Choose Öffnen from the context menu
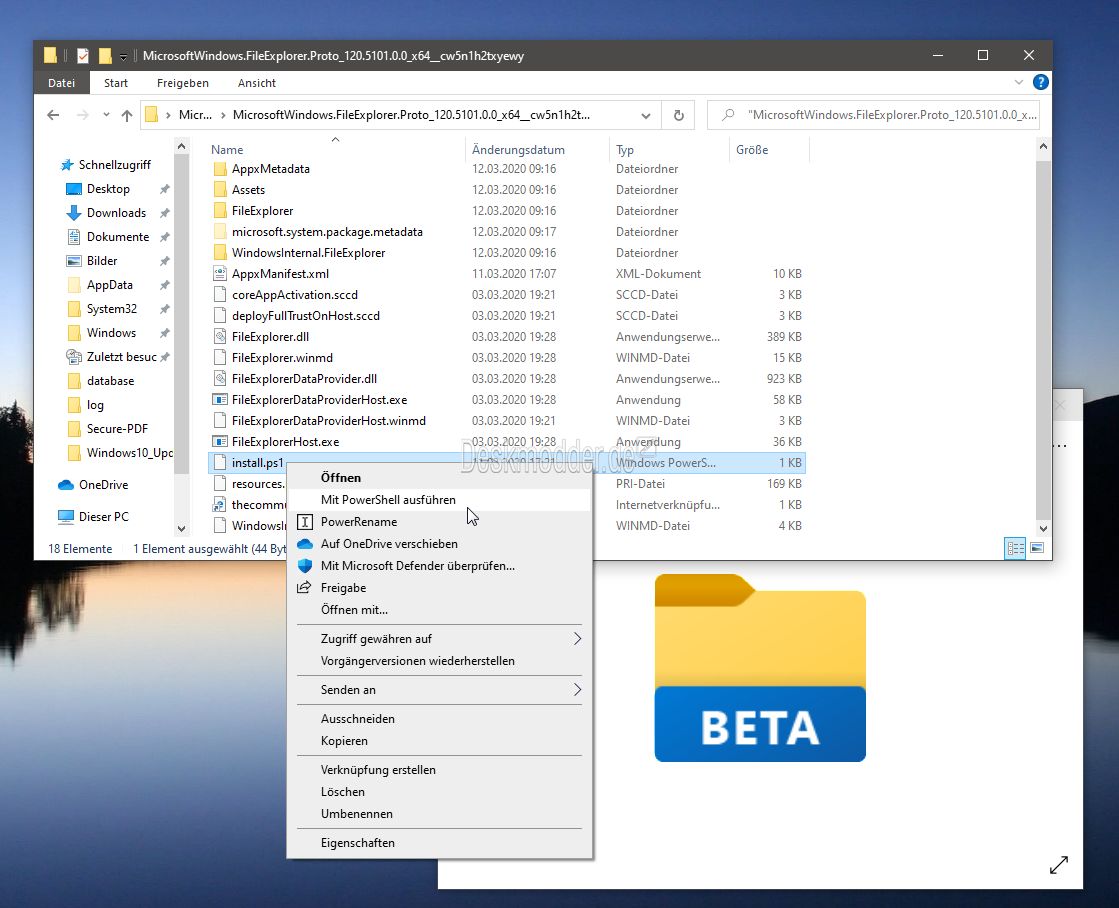 click(x=440, y=478)
